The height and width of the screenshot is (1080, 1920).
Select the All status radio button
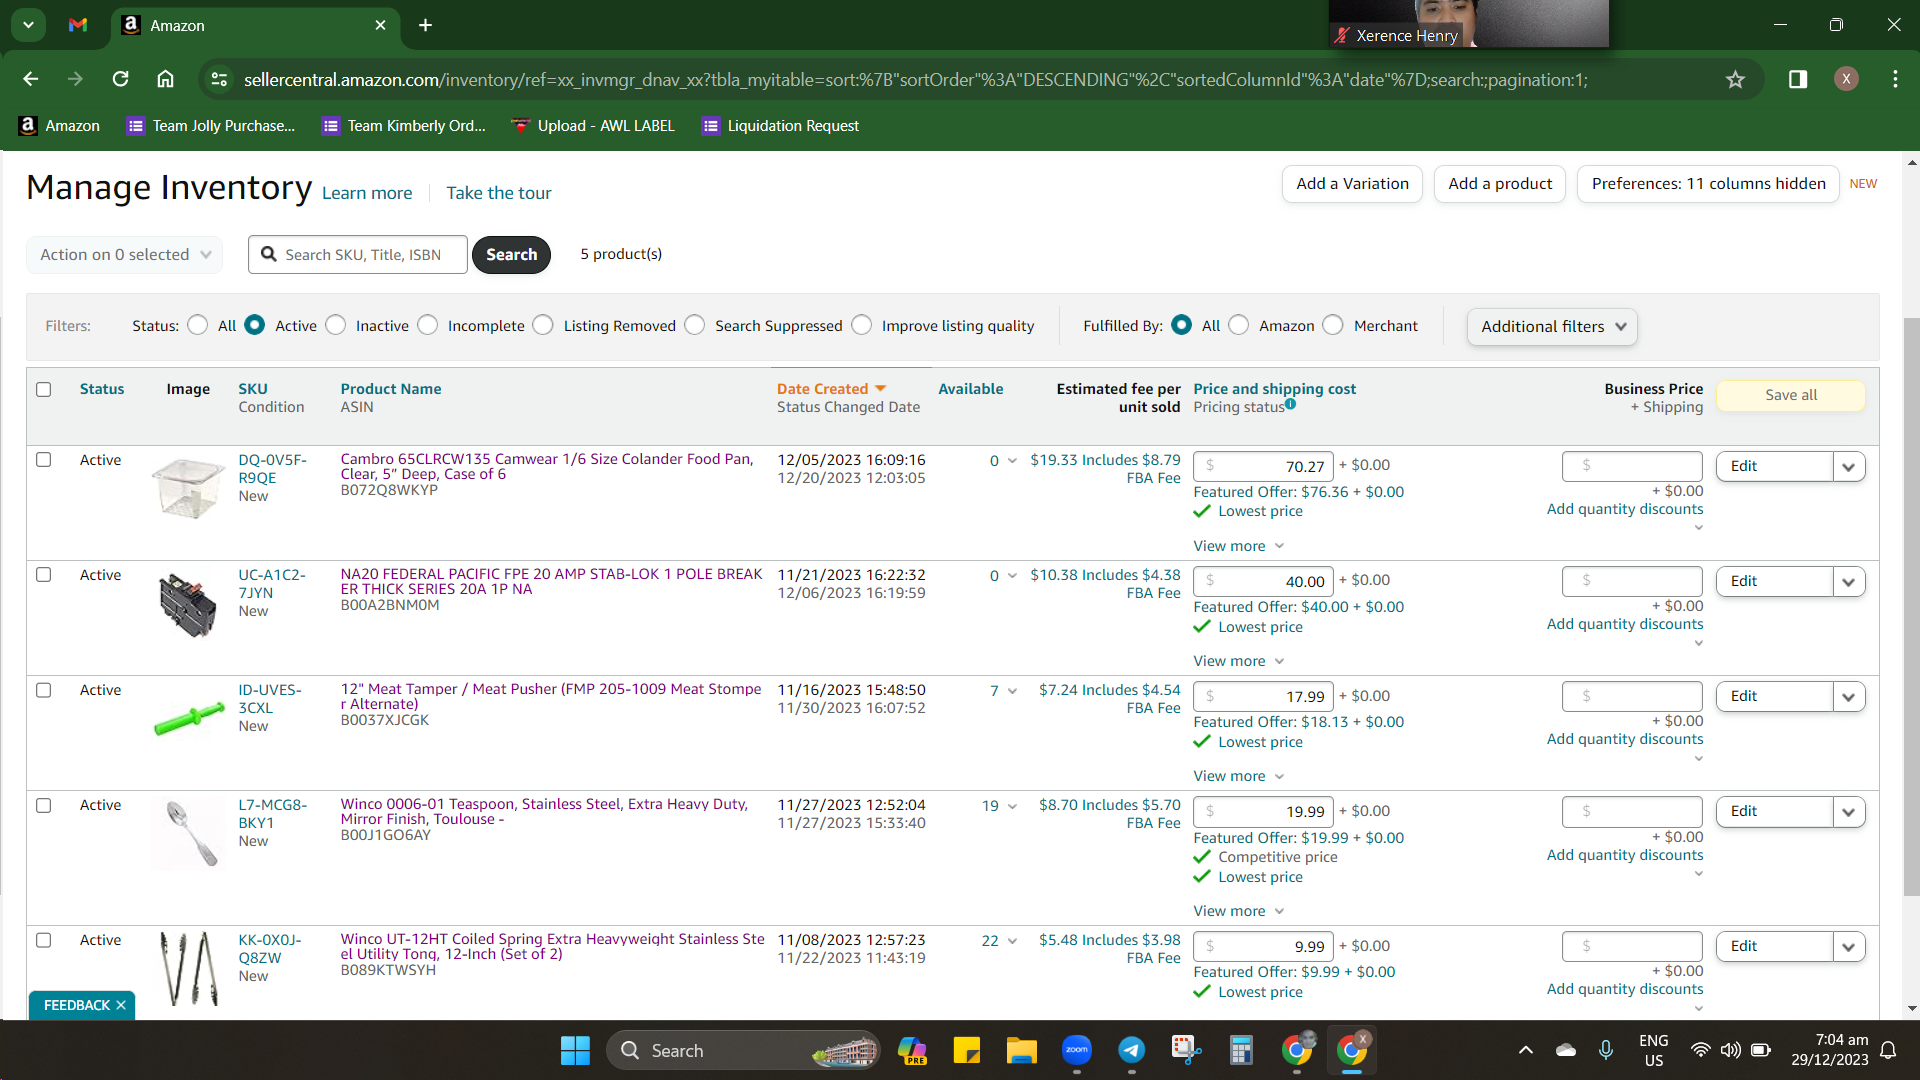coord(198,325)
